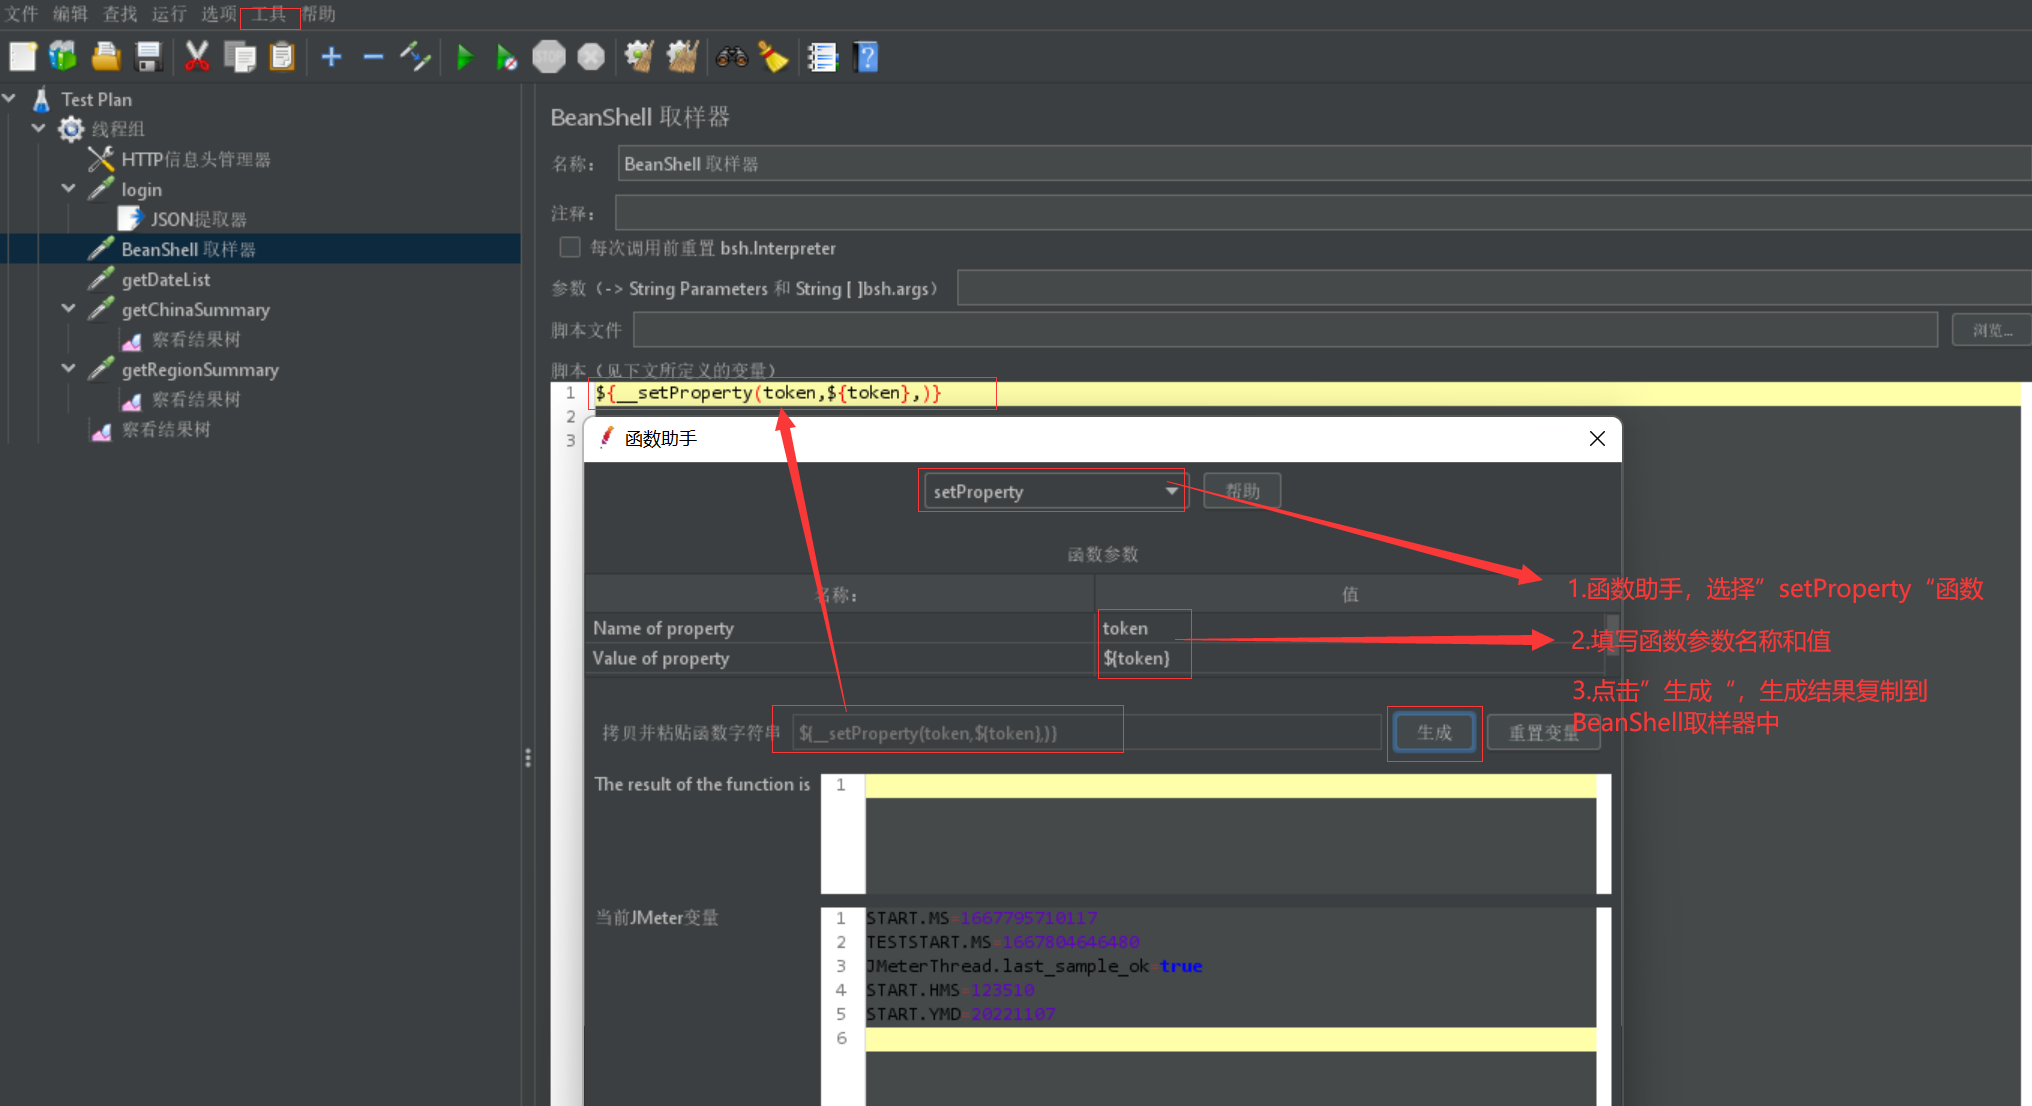Open the 帮助 menu in menu bar
The width and height of the screenshot is (2032, 1106).
pyautogui.click(x=319, y=14)
